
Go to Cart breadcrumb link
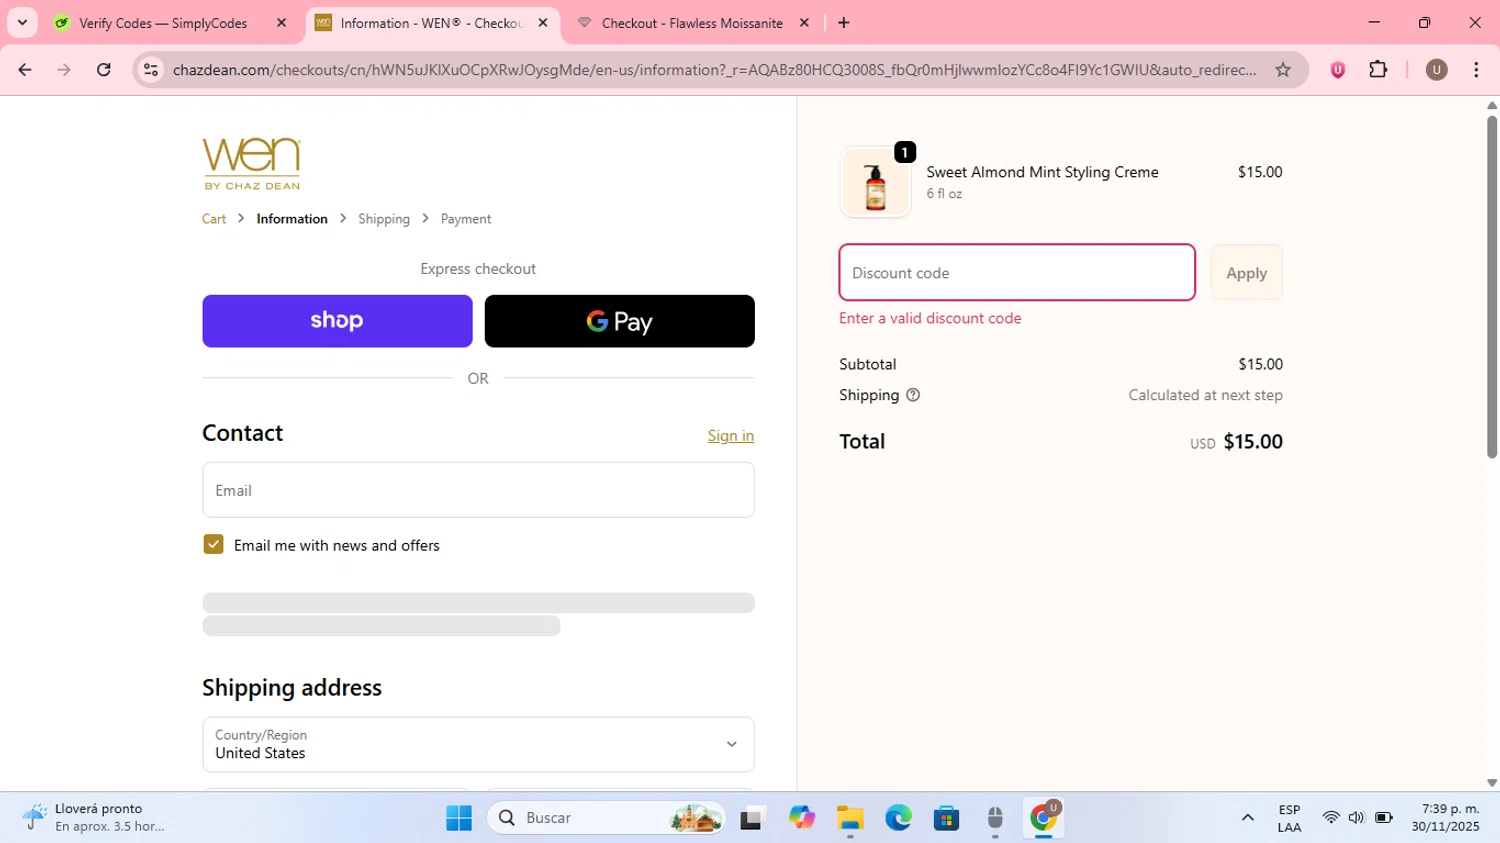coord(214,219)
